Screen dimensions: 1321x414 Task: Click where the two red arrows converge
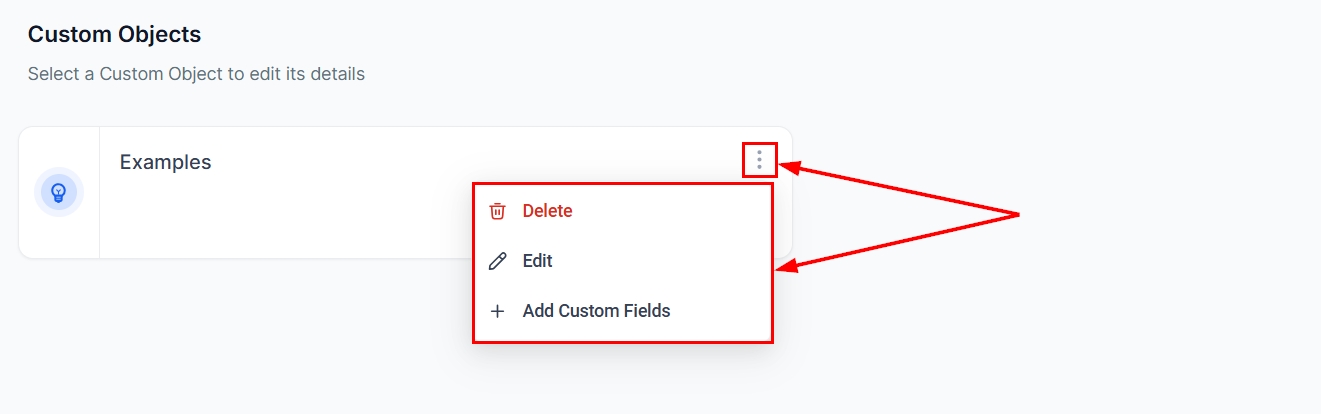tap(1016, 214)
